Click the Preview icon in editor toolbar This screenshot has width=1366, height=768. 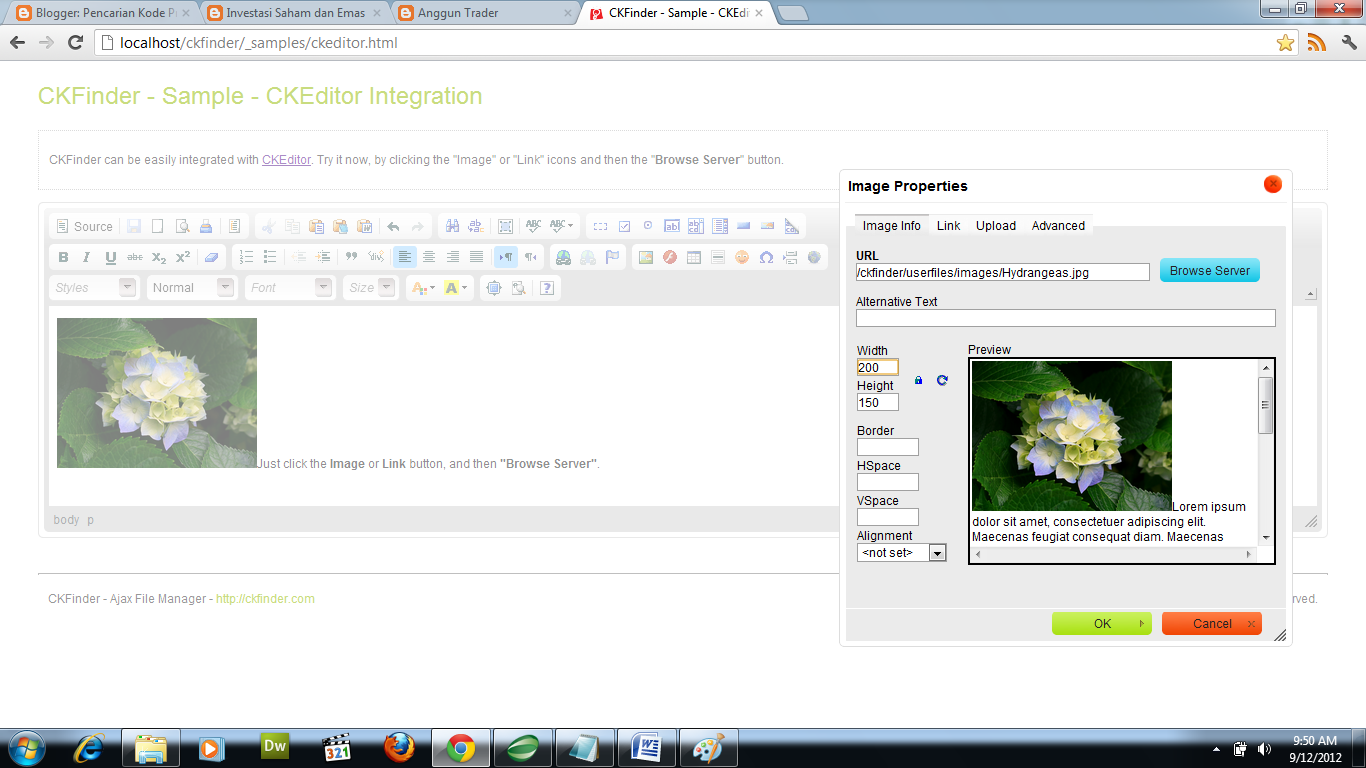click(x=182, y=227)
